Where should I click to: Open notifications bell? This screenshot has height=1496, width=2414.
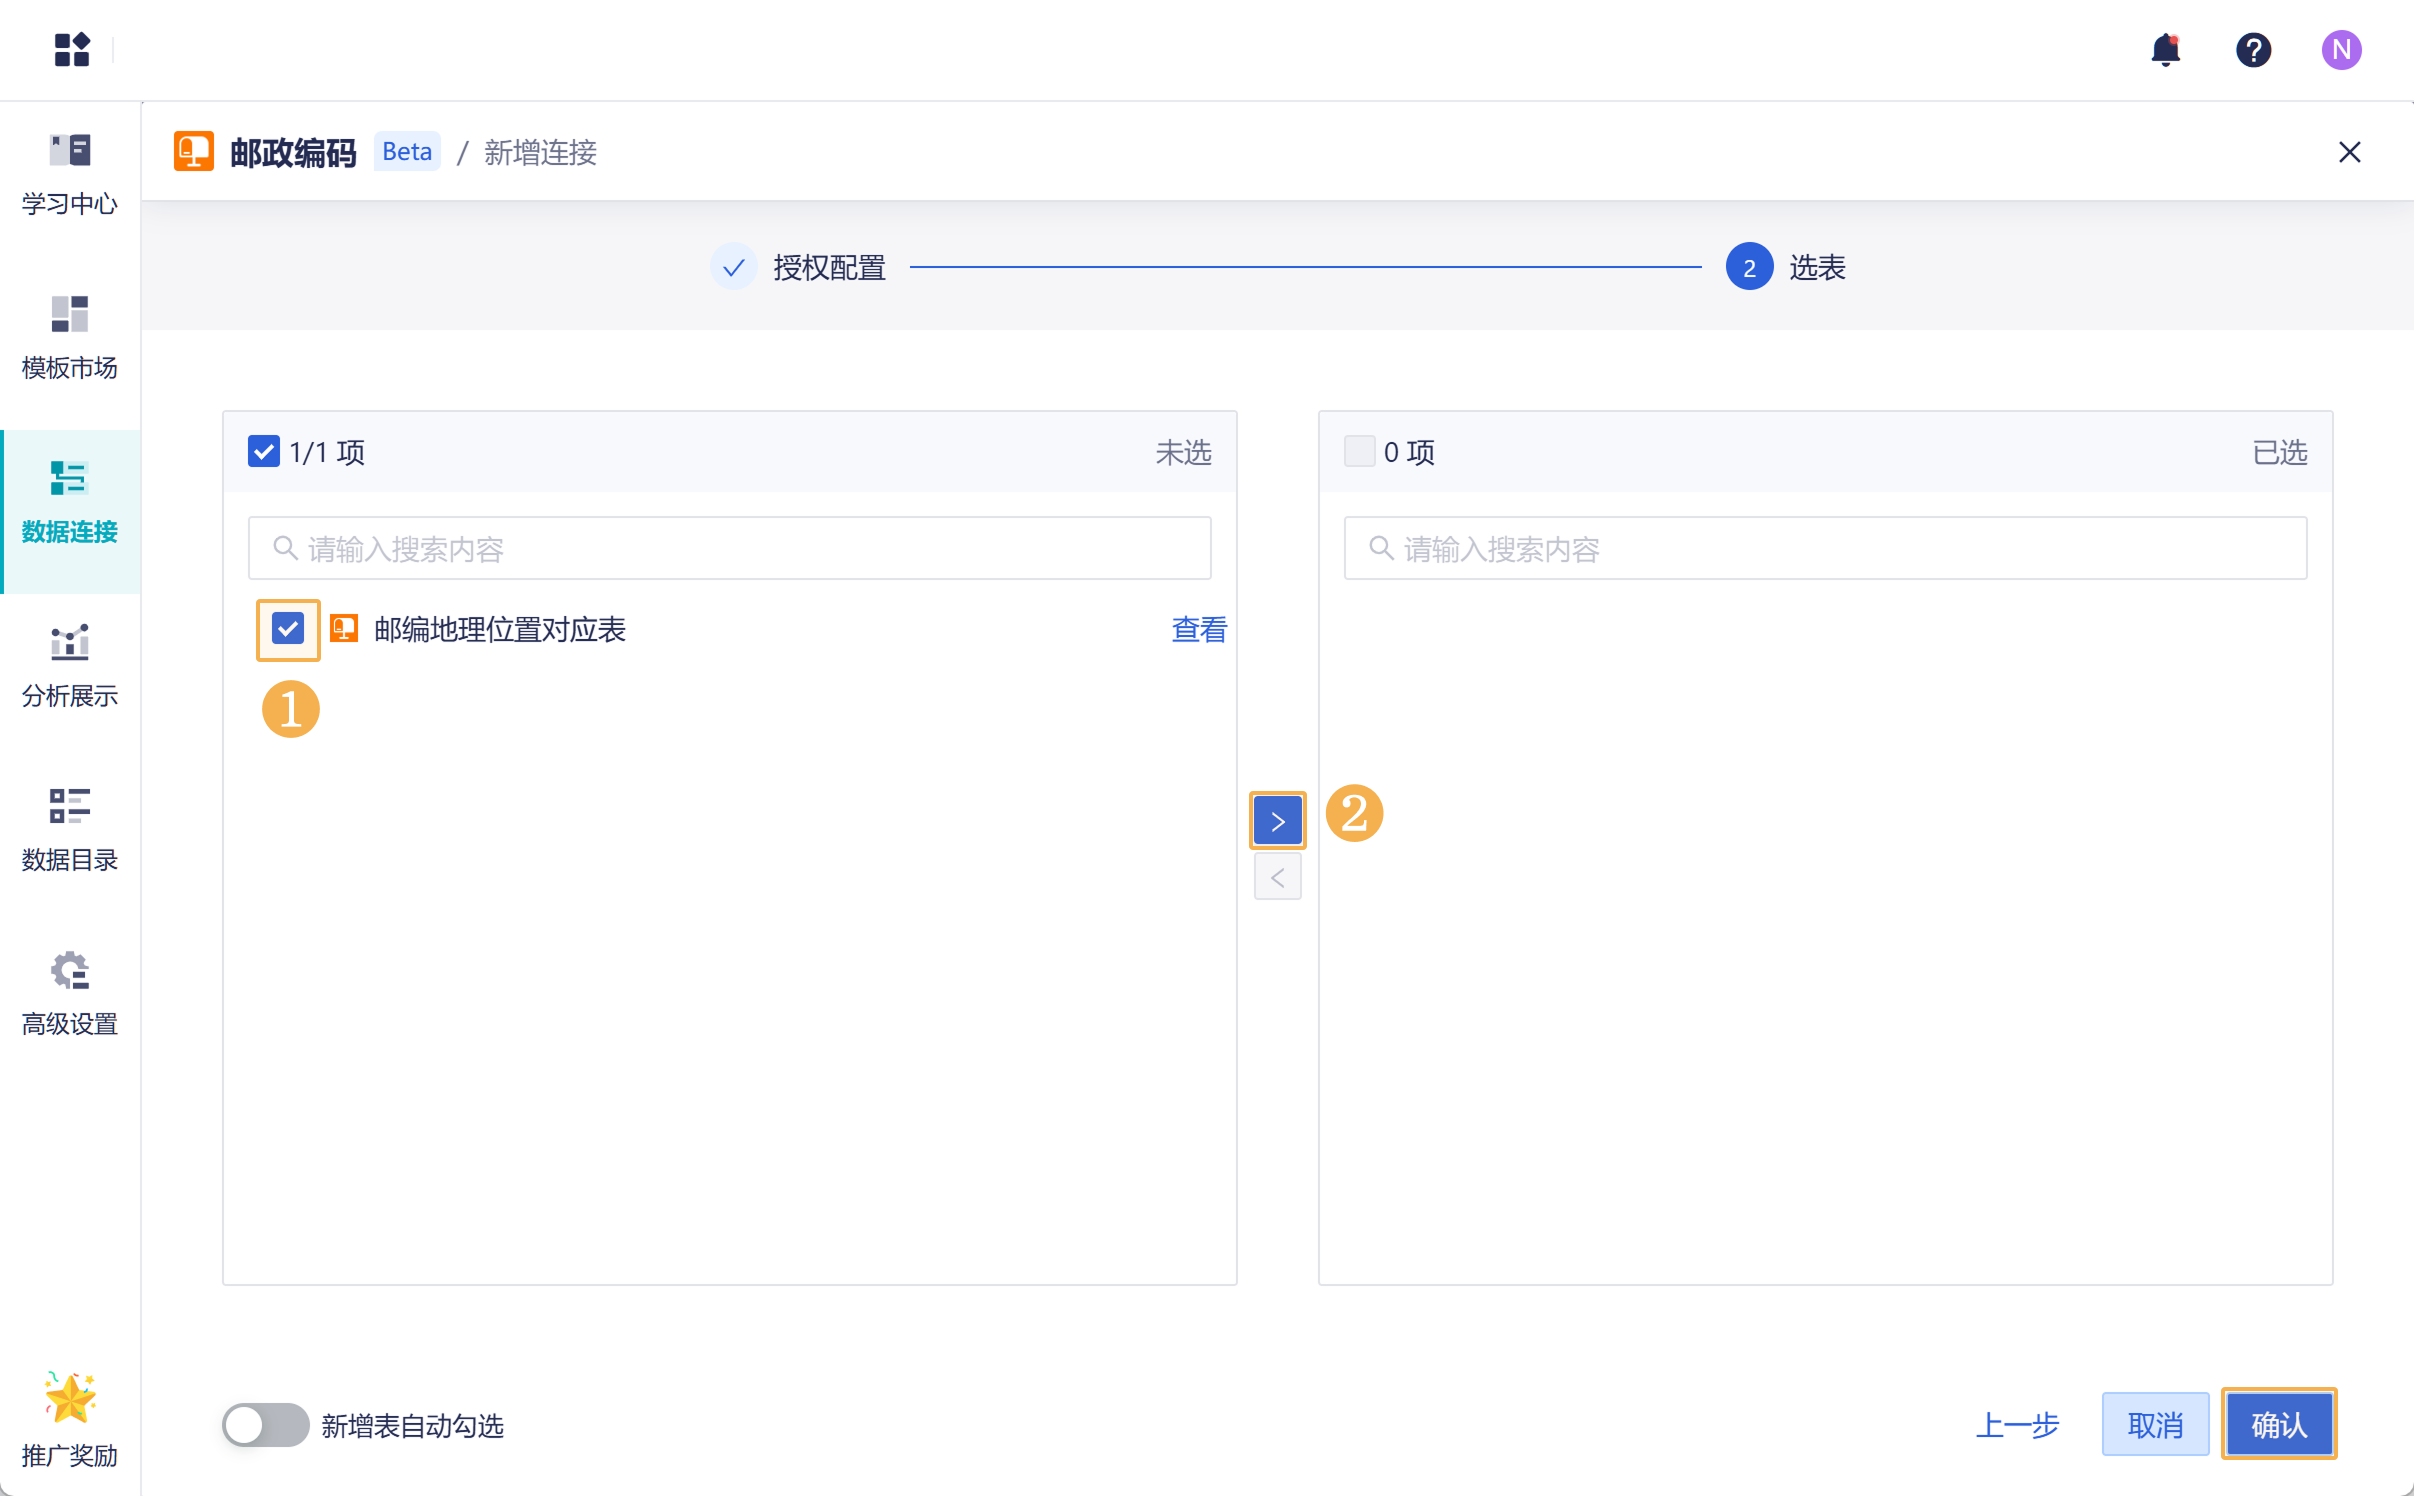click(x=2165, y=49)
